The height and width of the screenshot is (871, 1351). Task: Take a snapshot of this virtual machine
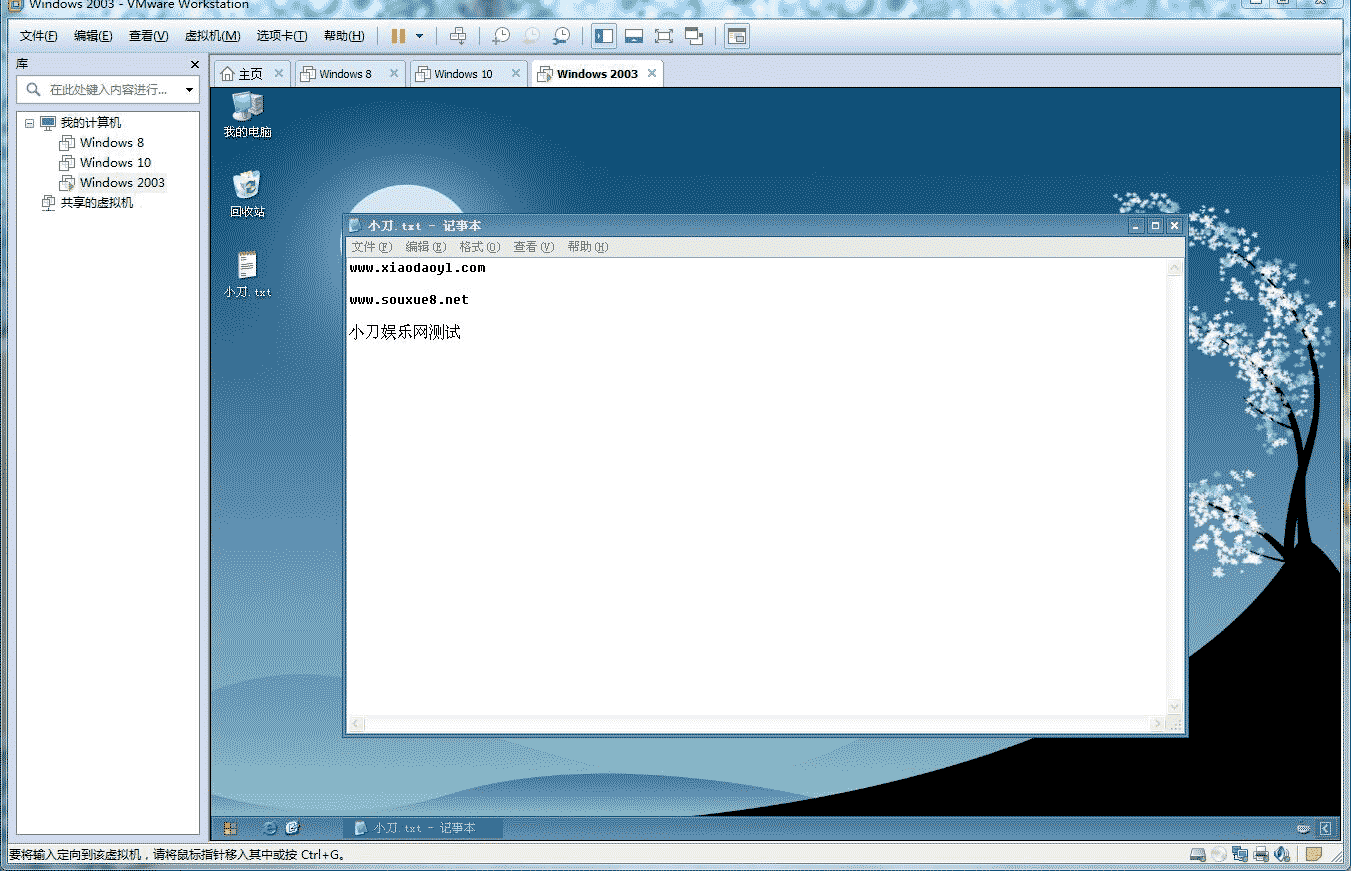500,36
